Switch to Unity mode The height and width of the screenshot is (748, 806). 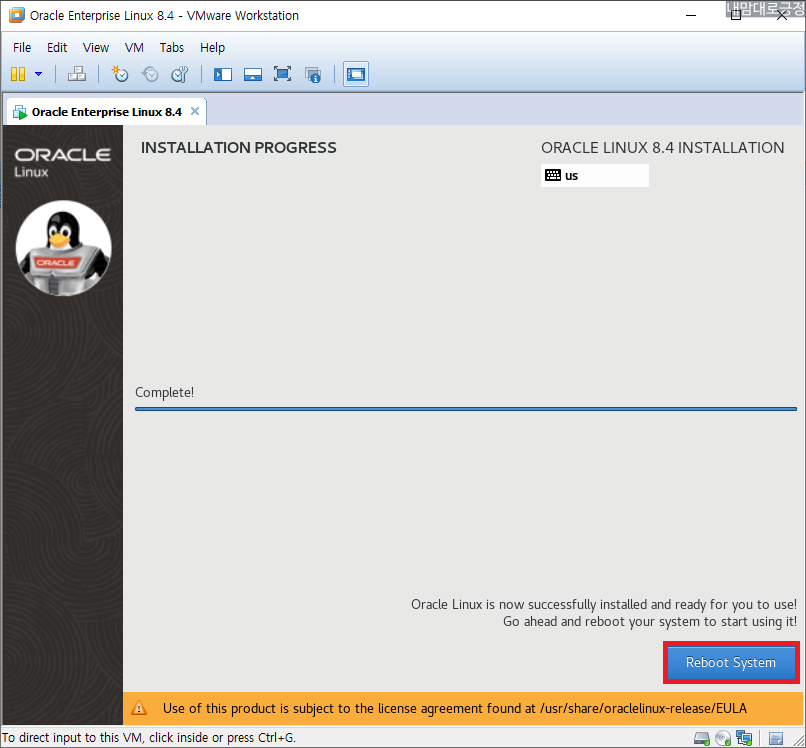click(313, 75)
